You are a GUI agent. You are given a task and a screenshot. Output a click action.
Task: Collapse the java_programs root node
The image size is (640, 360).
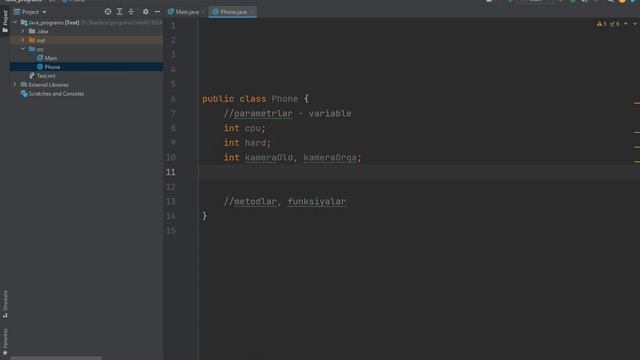coord(15,22)
